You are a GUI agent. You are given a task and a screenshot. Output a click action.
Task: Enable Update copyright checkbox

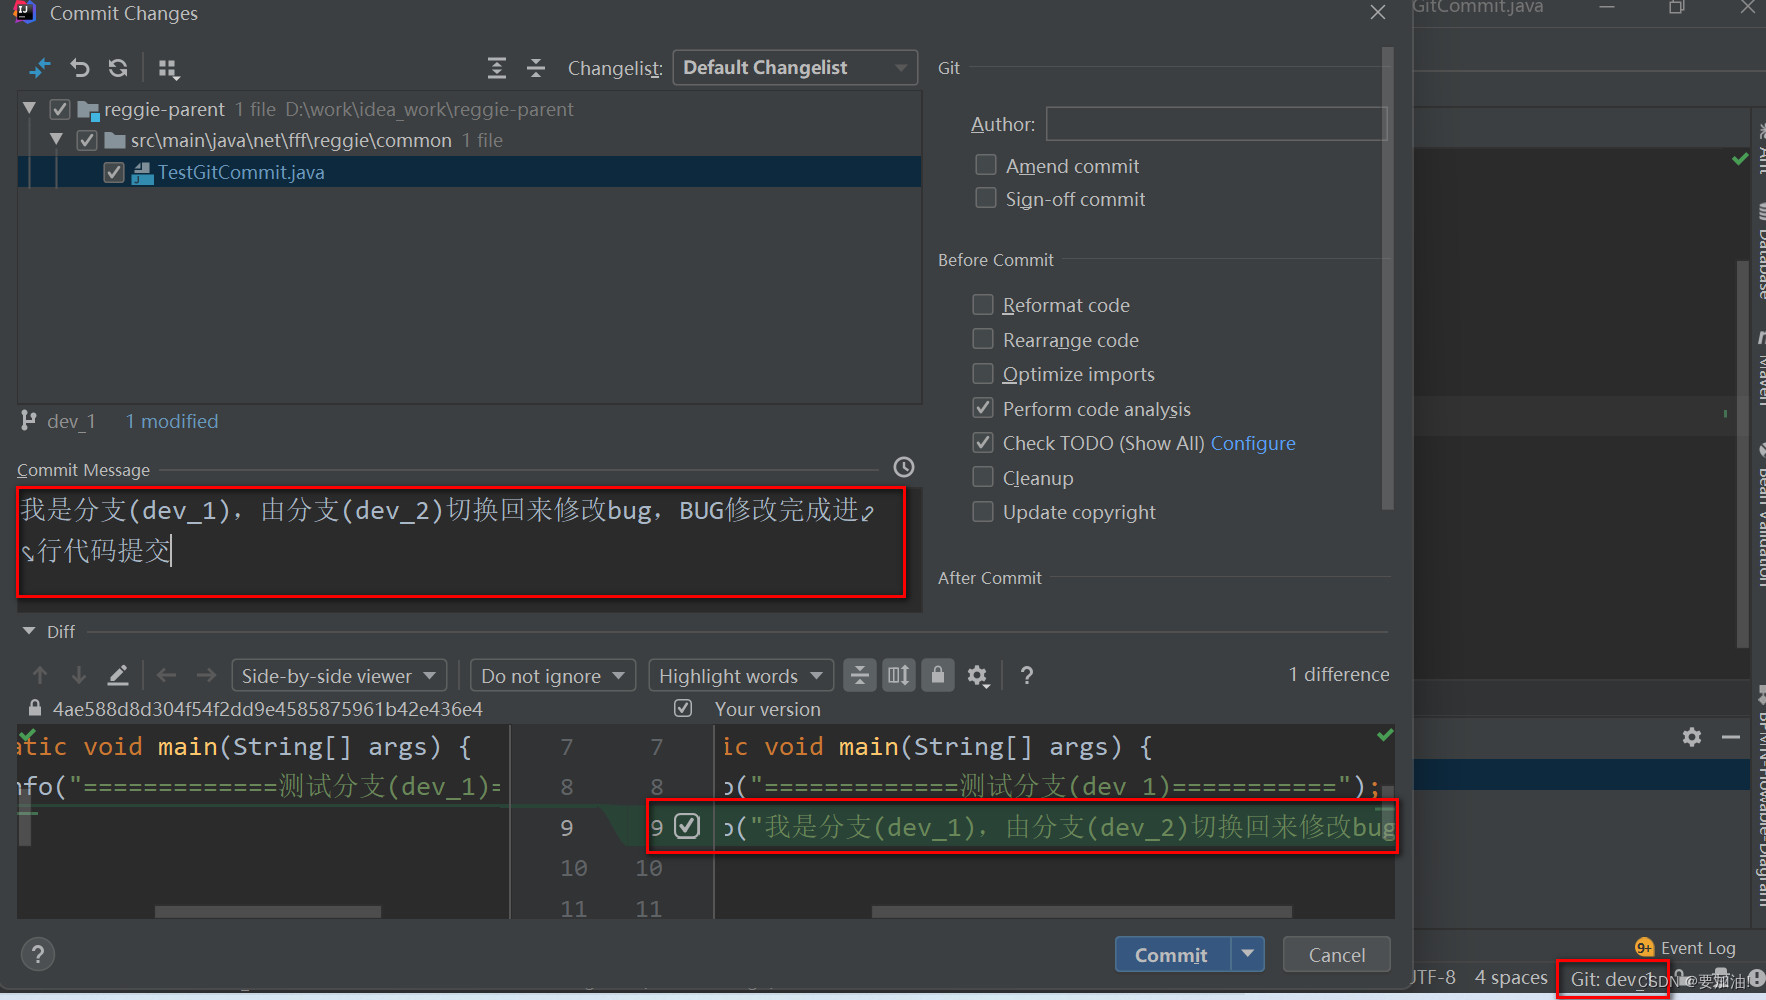click(983, 511)
